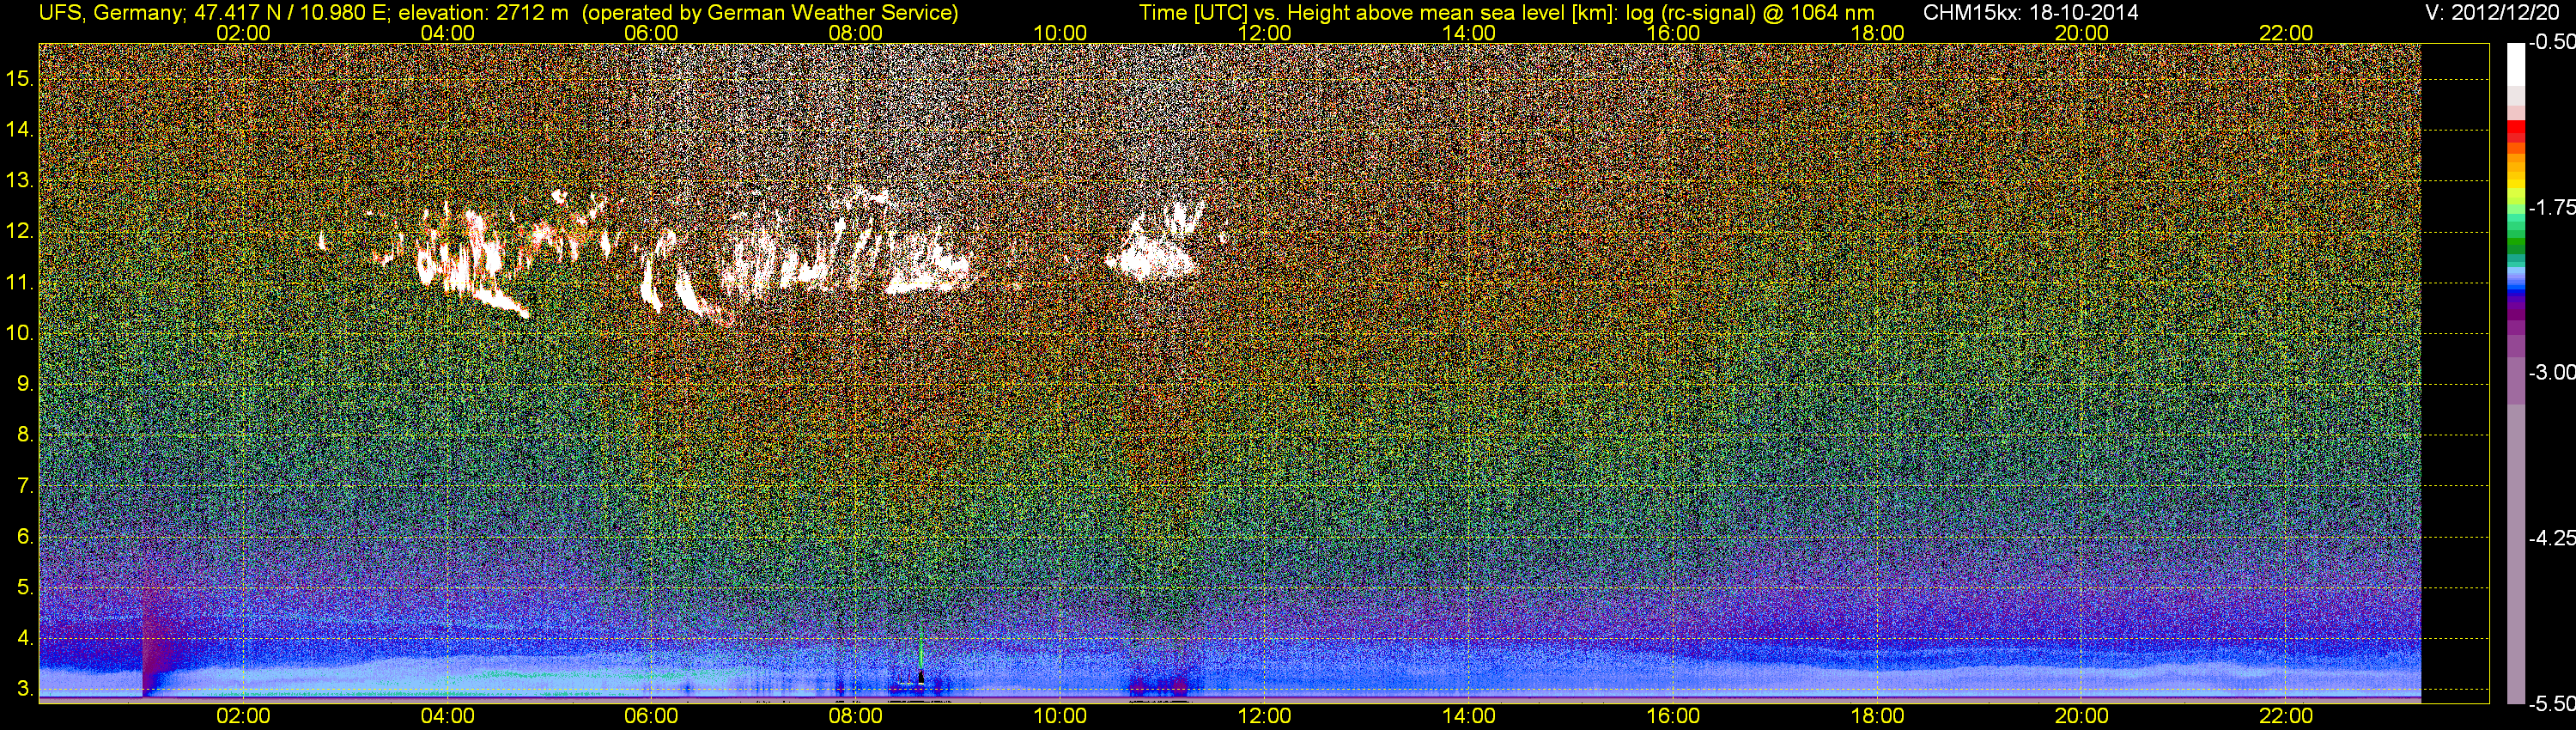Image resolution: width=2576 pixels, height=730 pixels.
Task: Click the '5.' height axis label
Action: tap(26, 588)
